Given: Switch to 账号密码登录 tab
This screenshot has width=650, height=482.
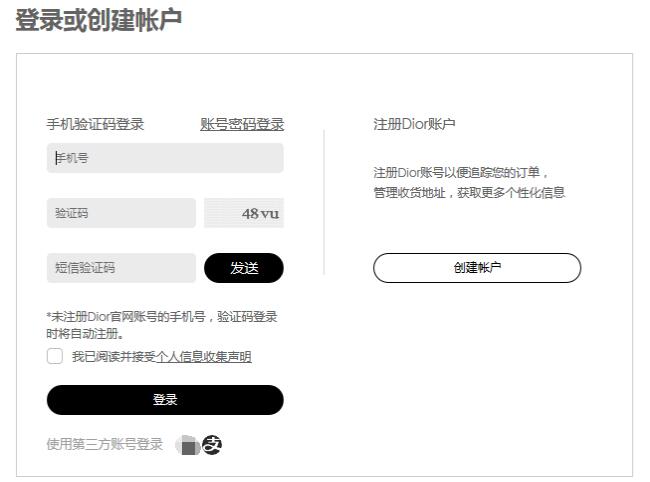Looking at the screenshot, I should (242, 125).
